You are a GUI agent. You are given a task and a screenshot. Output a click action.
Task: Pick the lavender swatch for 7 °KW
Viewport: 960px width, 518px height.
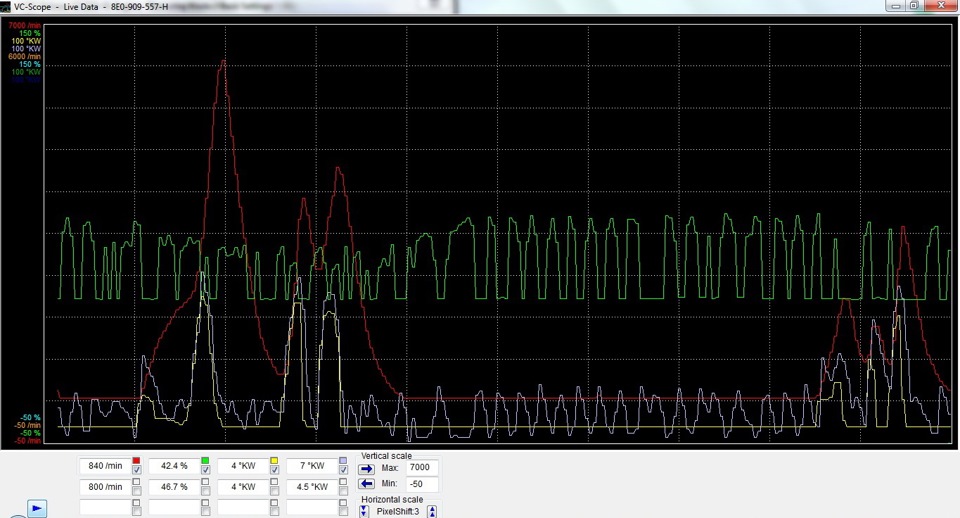(x=343, y=460)
